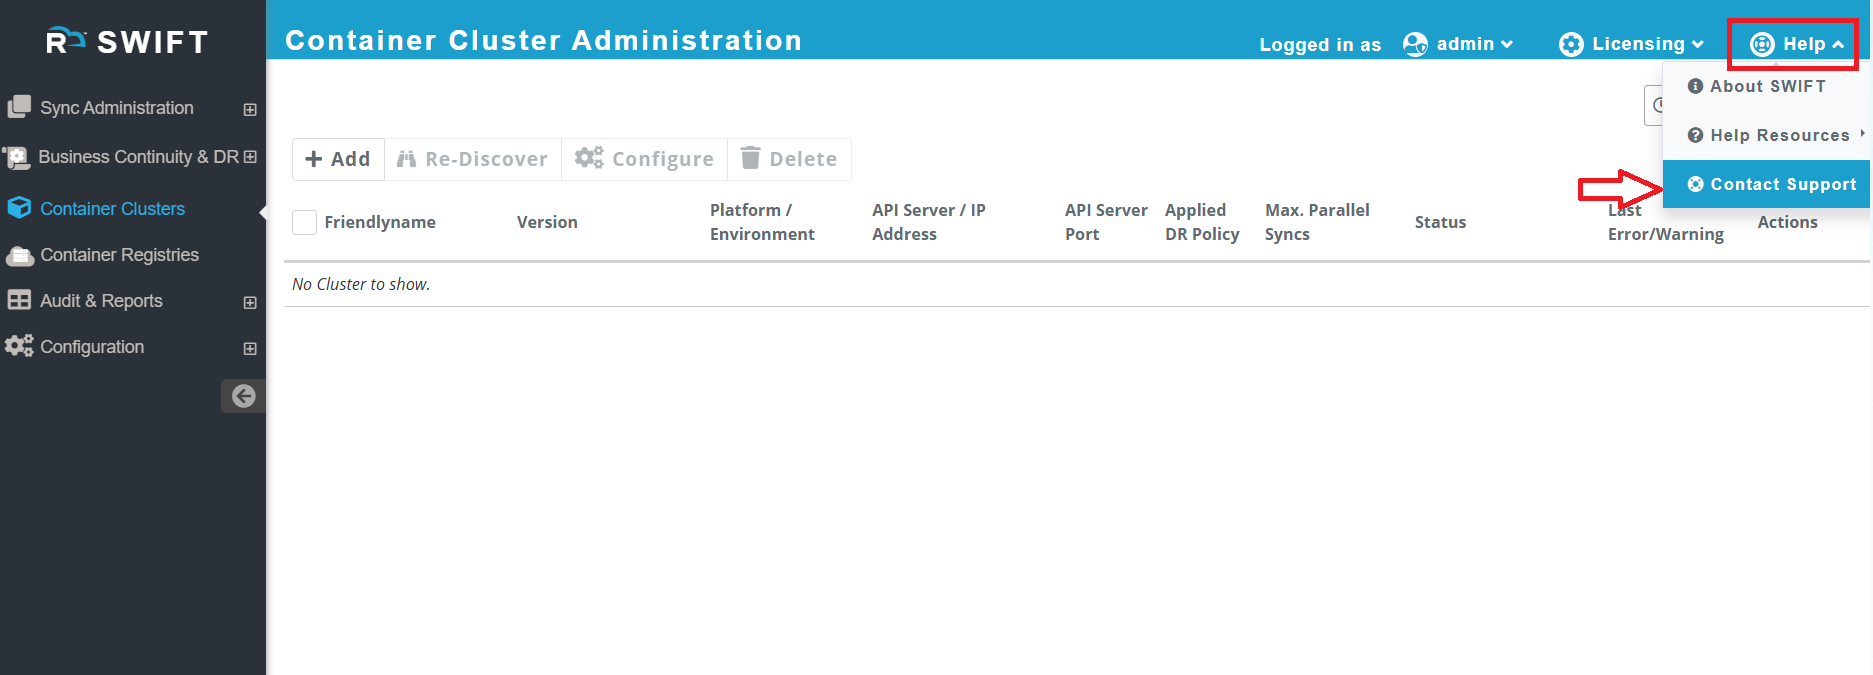
Task: Sort by Version column header
Action: click(547, 222)
